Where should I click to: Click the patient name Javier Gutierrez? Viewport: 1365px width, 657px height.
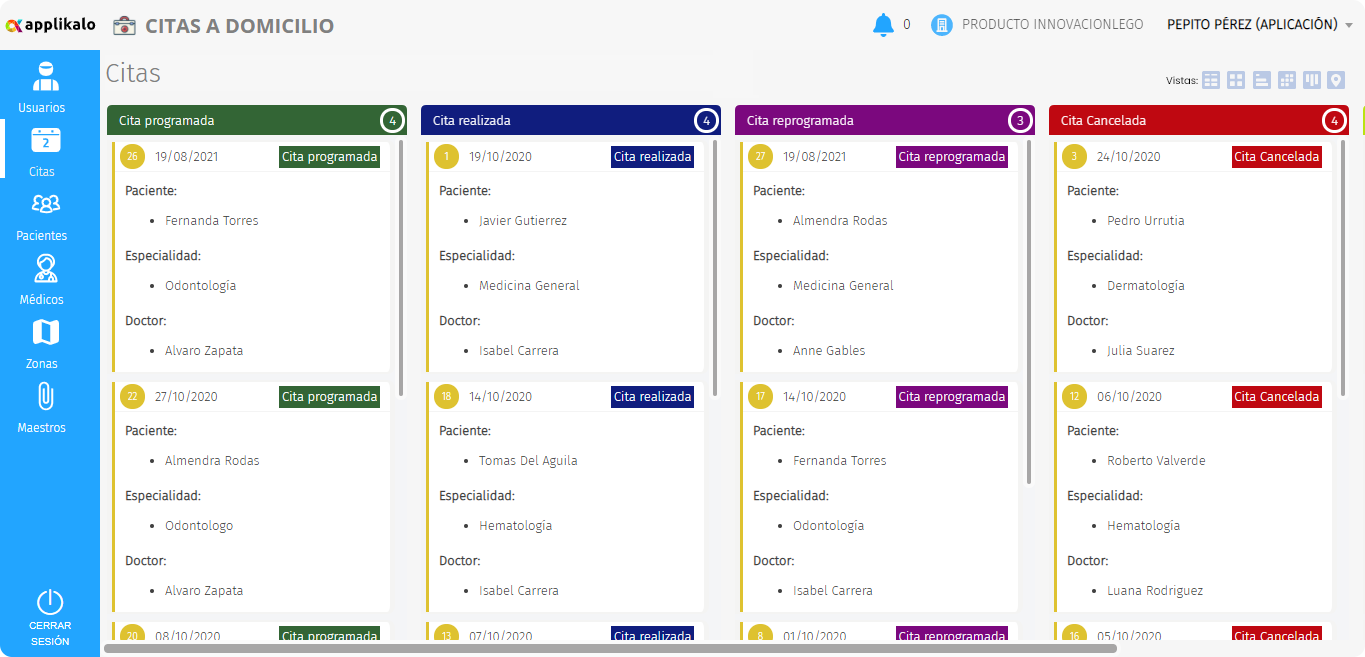pyautogui.click(x=523, y=221)
